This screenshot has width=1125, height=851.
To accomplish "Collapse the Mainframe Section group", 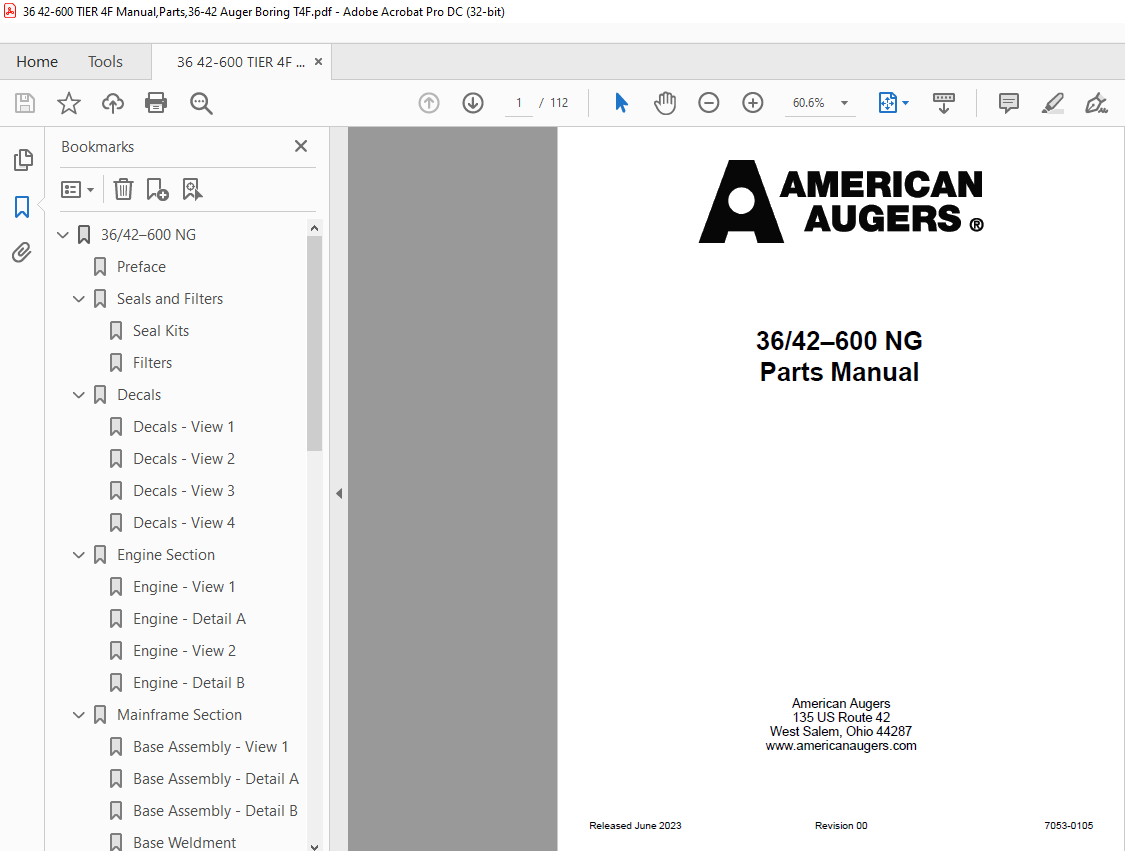I will coord(79,715).
